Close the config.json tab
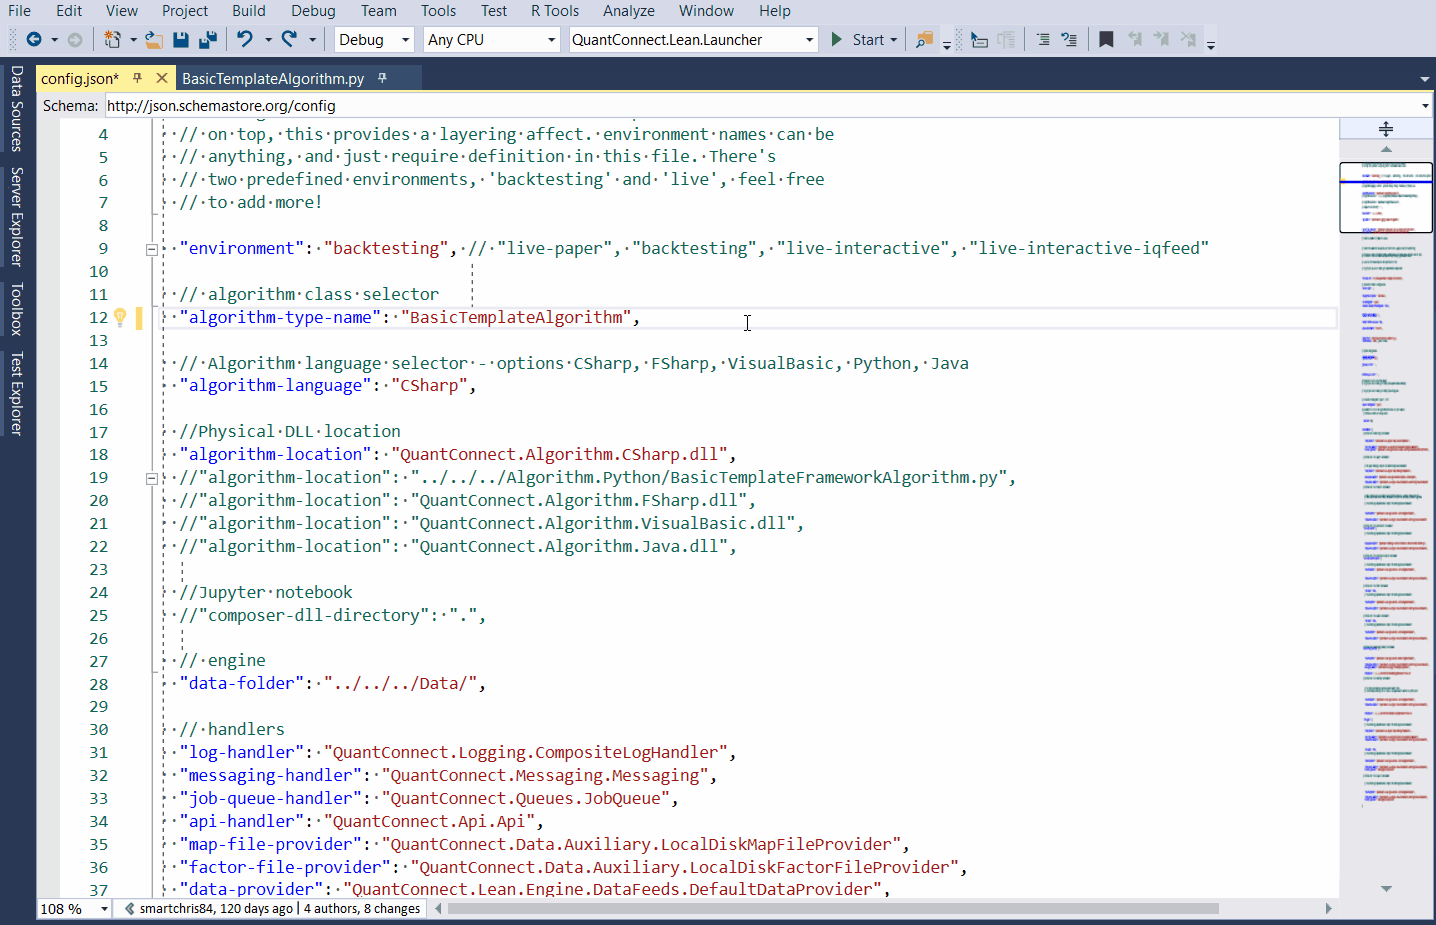 162,78
